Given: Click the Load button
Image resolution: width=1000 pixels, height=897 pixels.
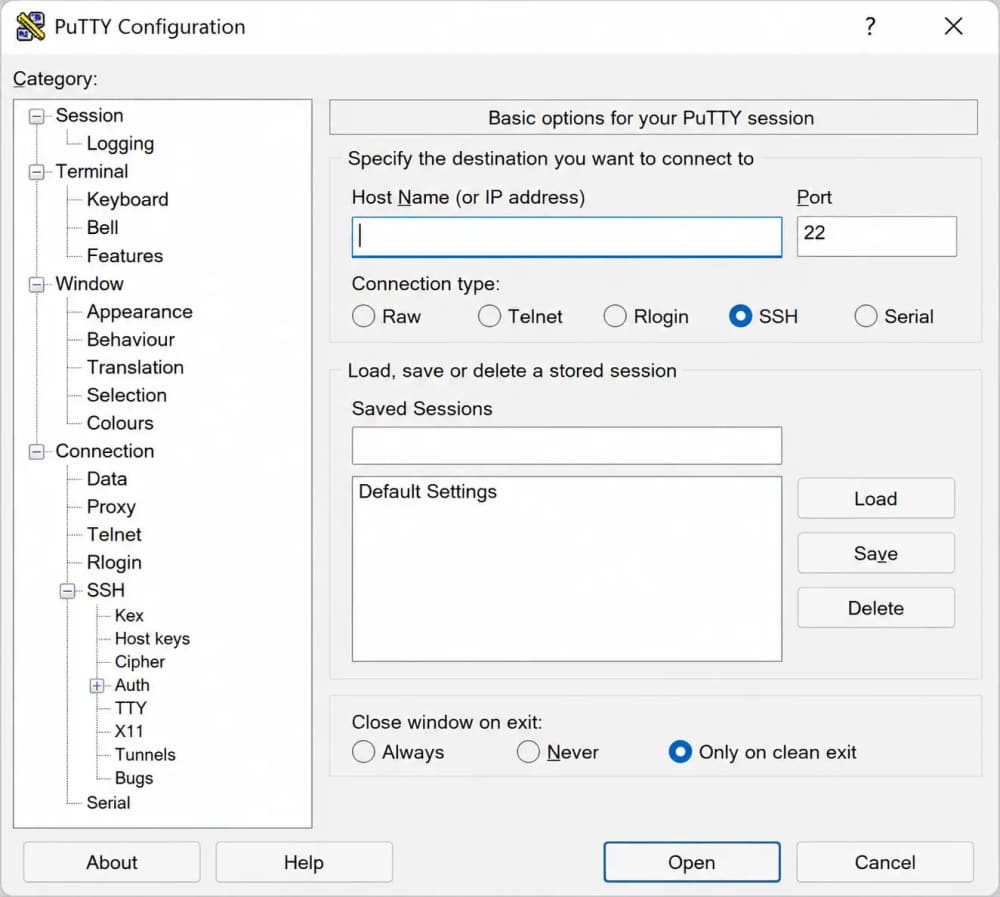Looking at the screenshot, I should click(x=876, y=498).
